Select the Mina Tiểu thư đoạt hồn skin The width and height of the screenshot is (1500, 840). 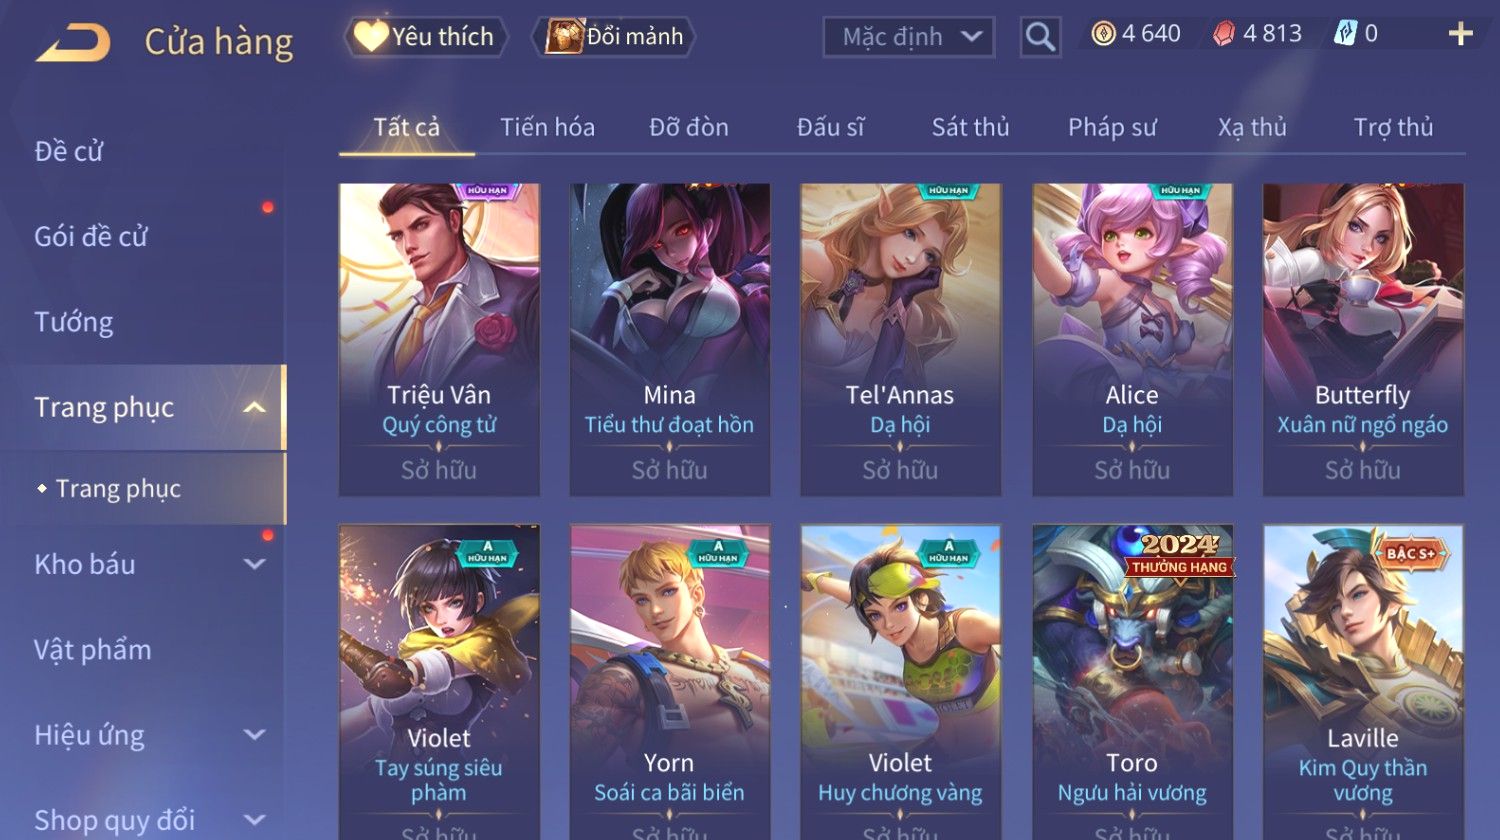pos(670,339)
